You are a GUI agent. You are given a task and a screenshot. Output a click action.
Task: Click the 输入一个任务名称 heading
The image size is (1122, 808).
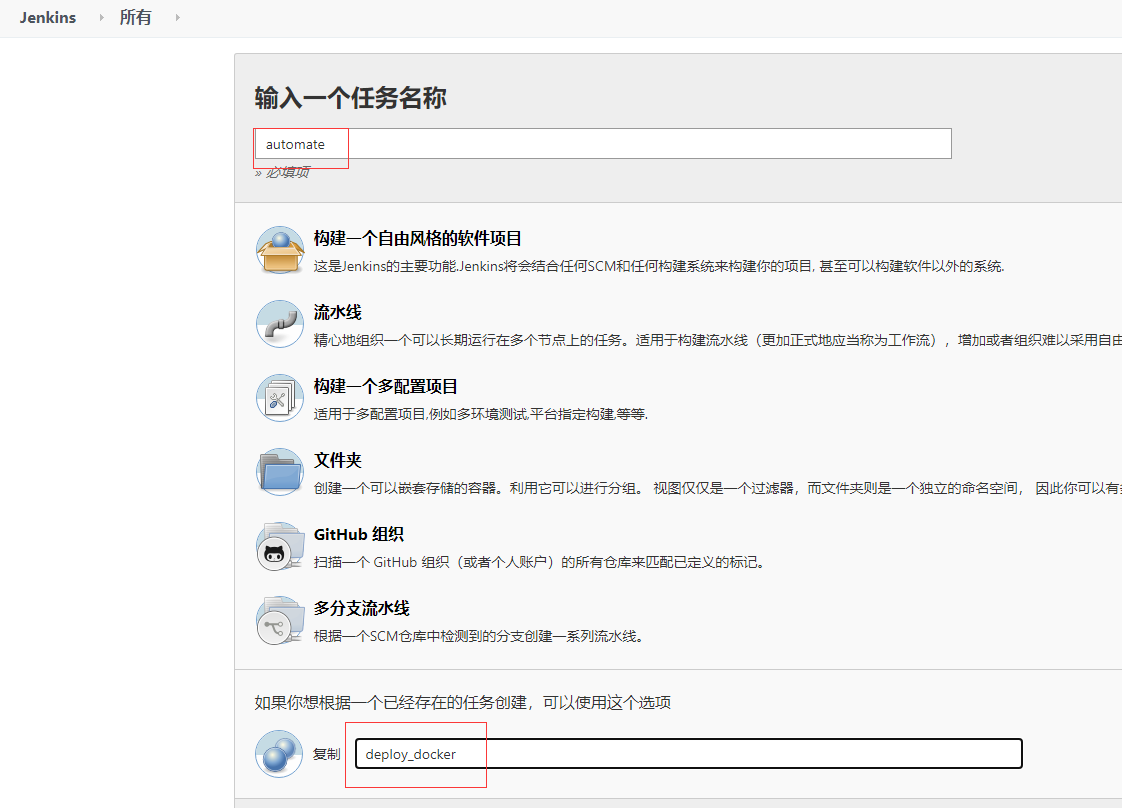[351, 98]
